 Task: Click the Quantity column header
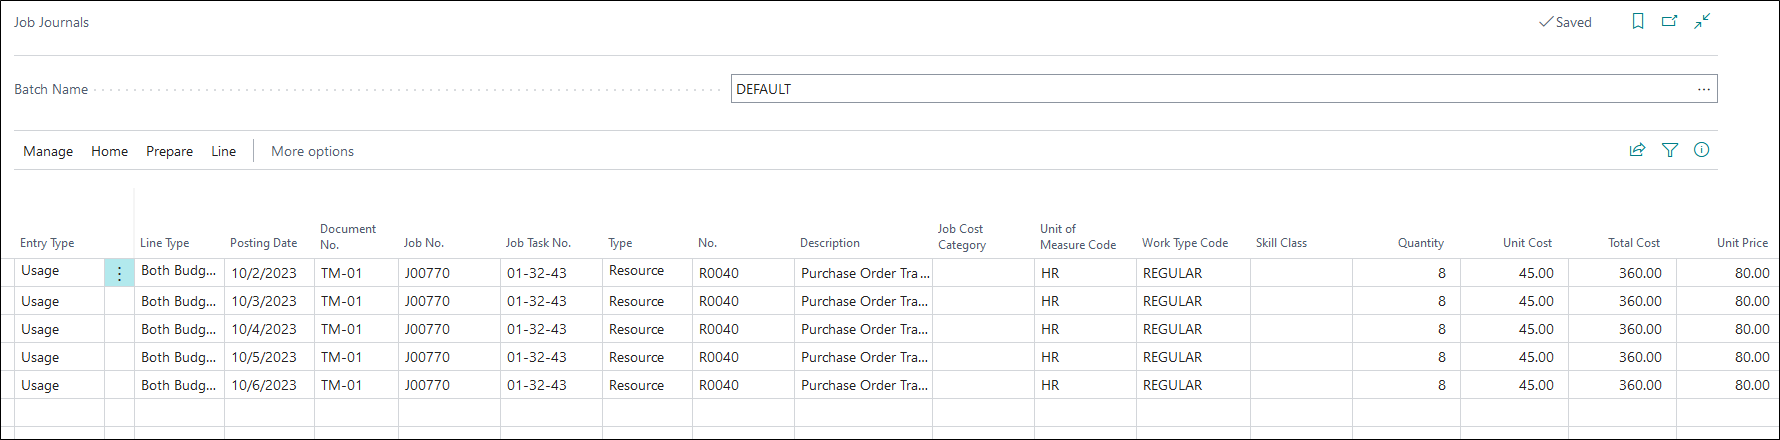[x=1420, y=243]
